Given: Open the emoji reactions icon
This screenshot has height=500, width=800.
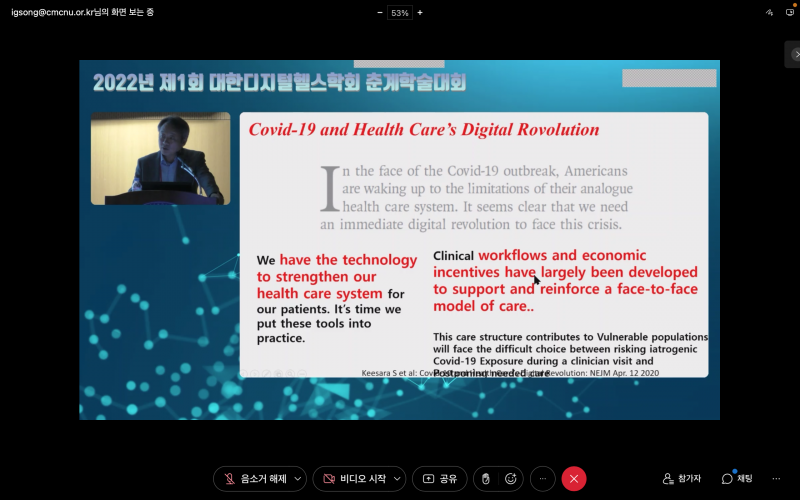Looking at the screenshot, I should 511,479.
